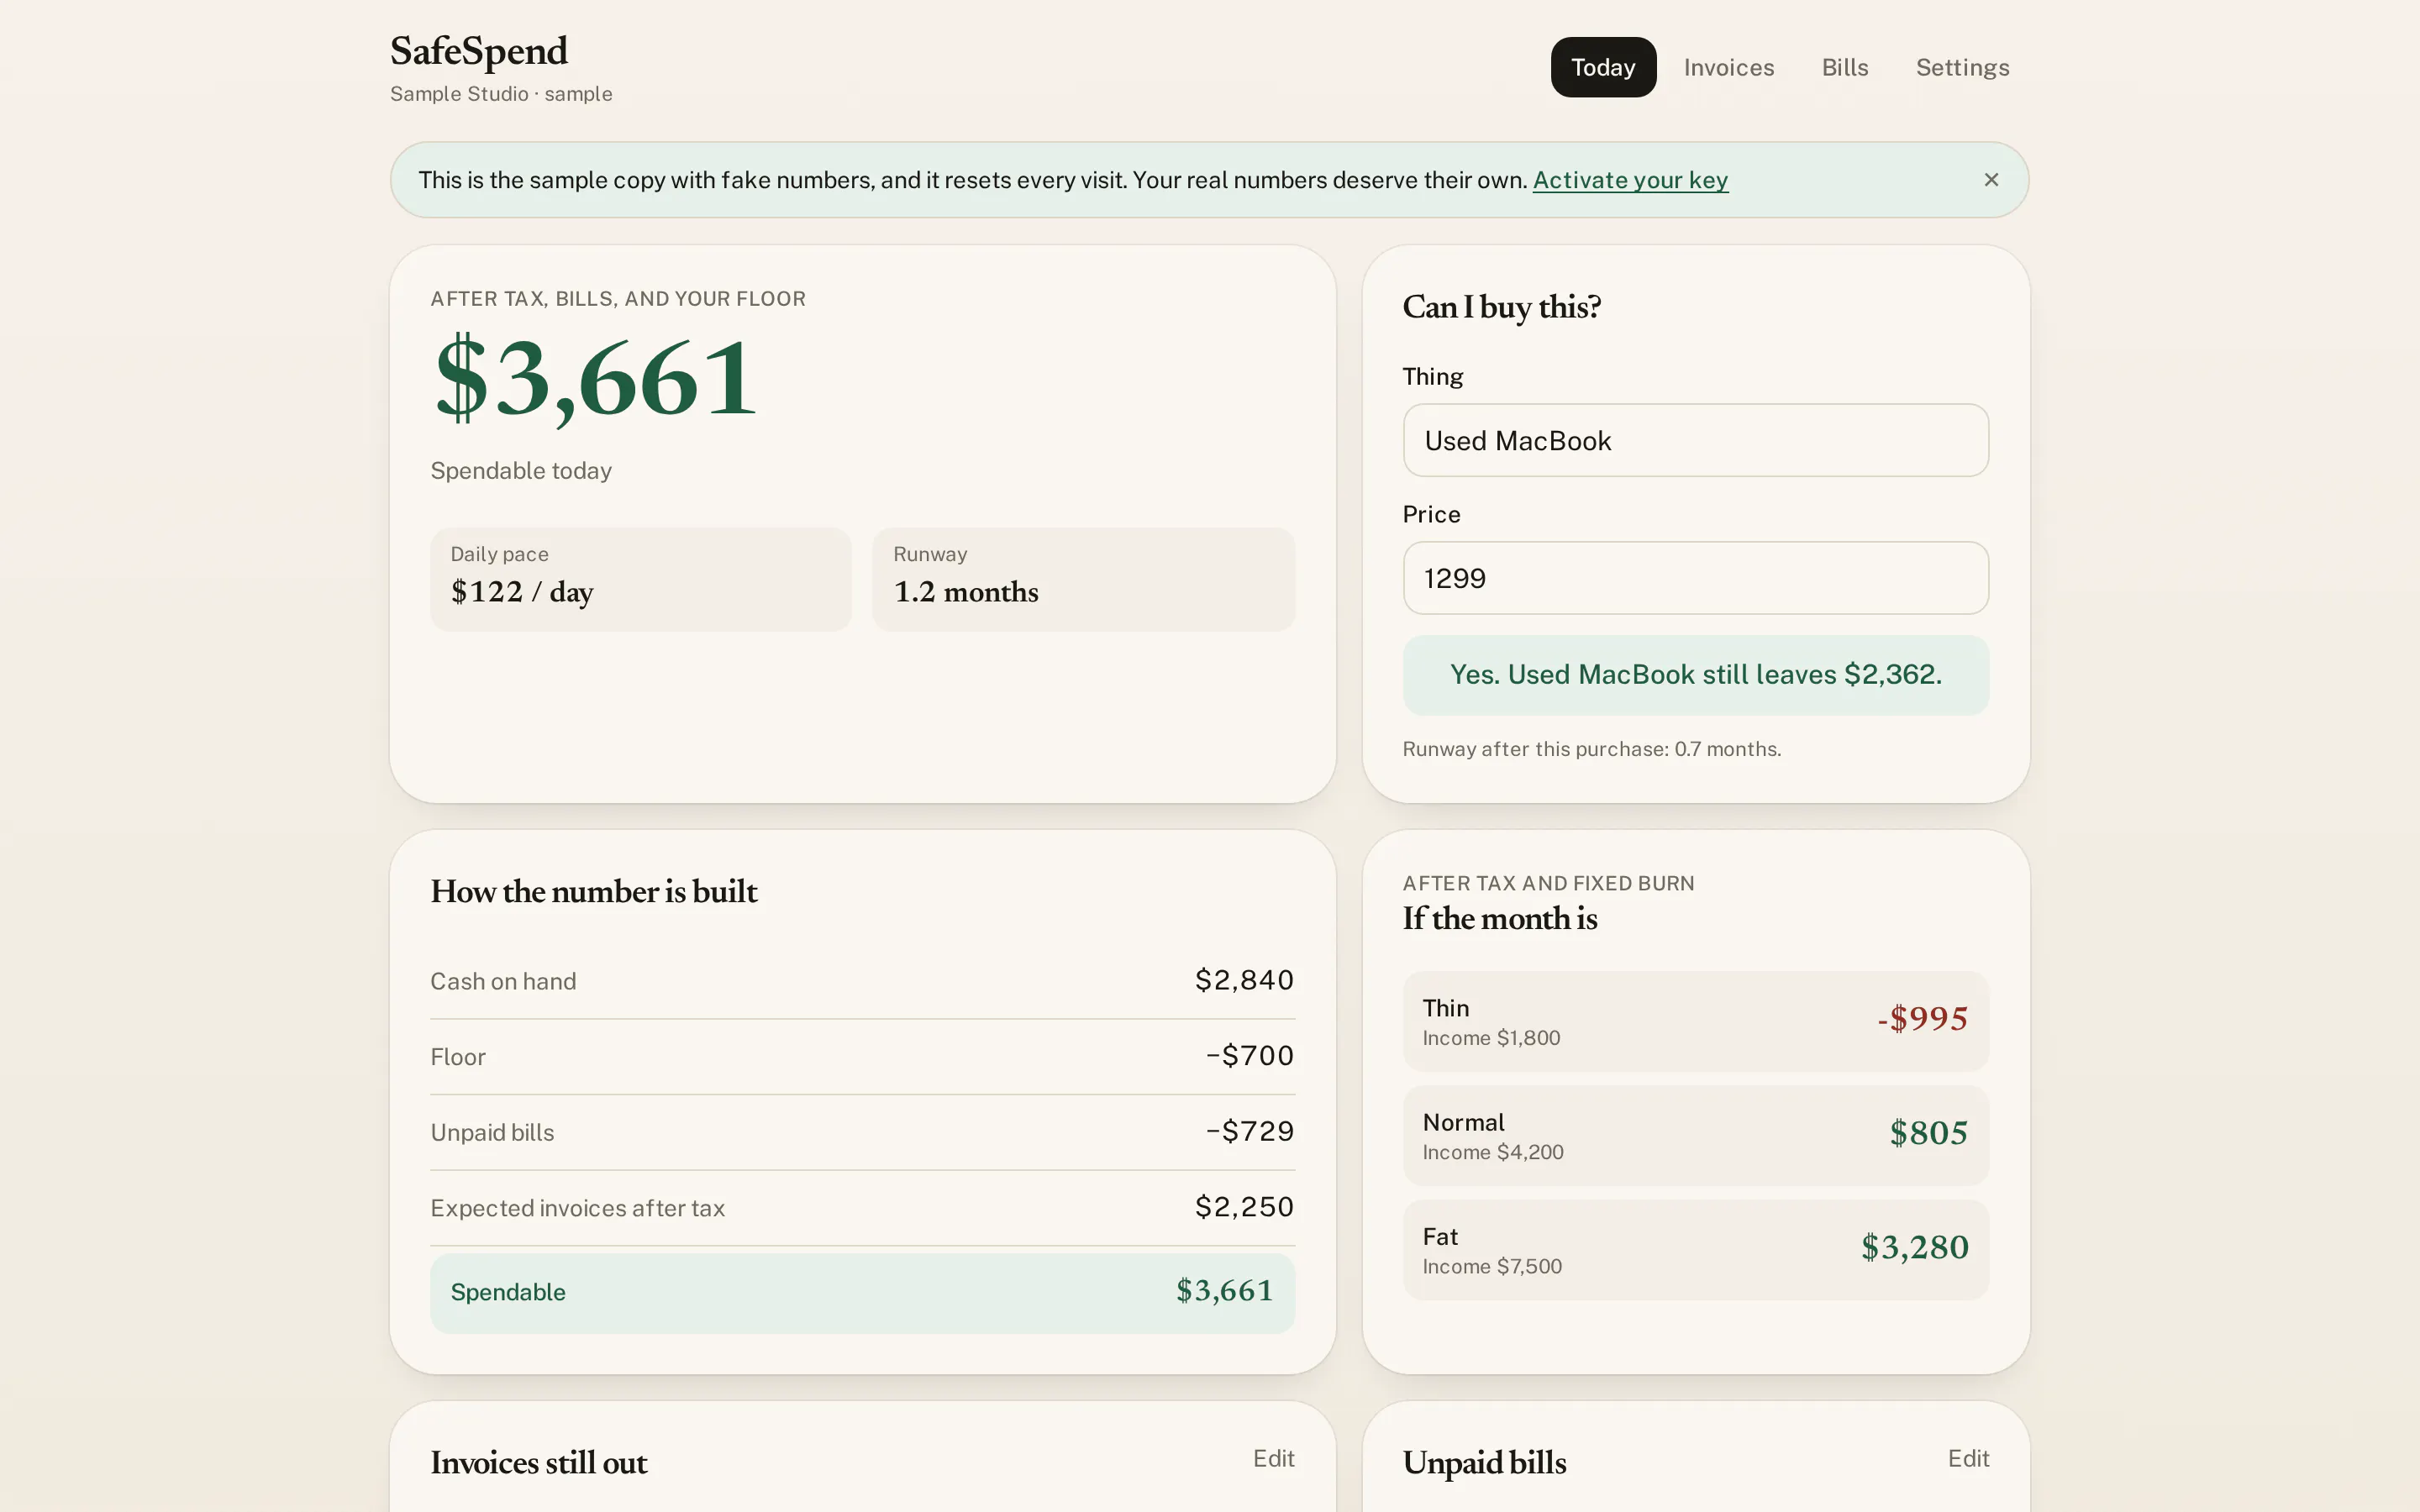
Task: Focus the Price input field
Action: (1695, 578)
